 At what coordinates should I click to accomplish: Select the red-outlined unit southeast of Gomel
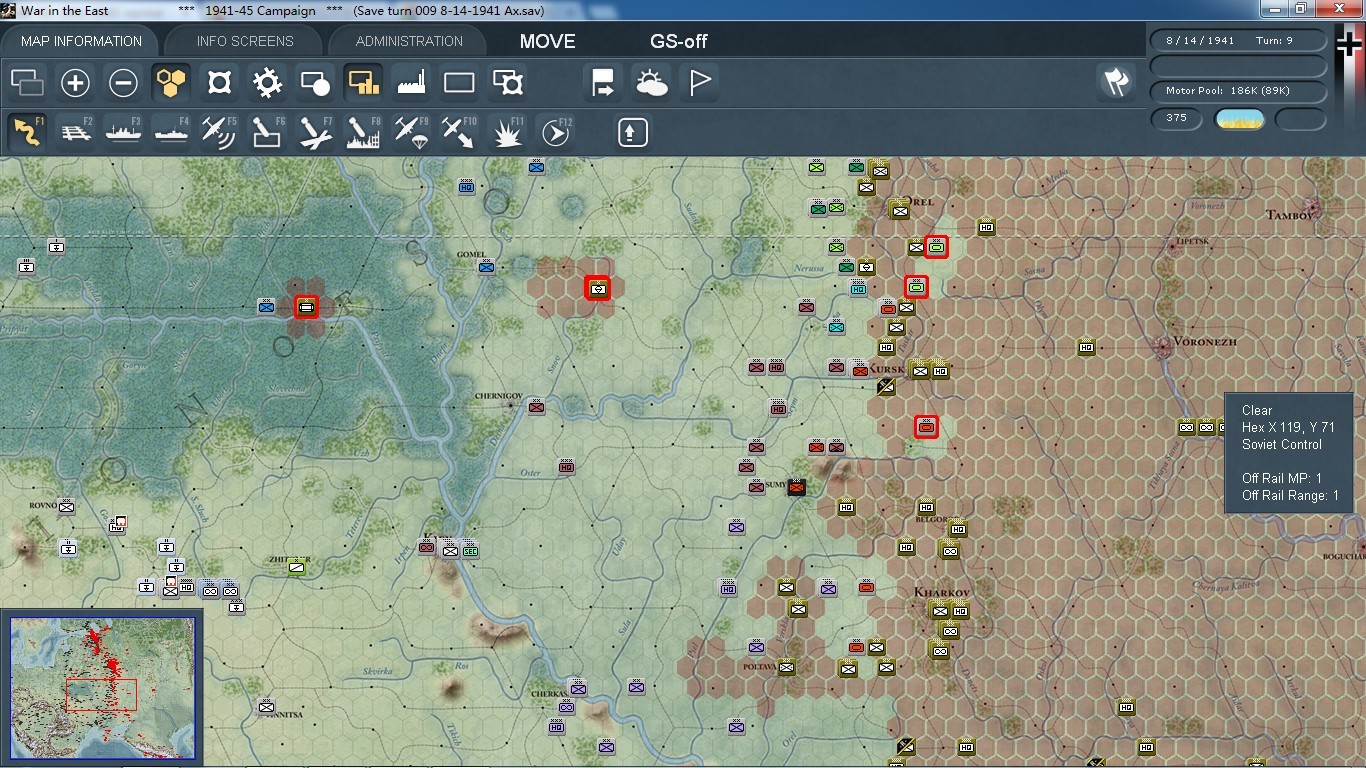pos(598,288)
